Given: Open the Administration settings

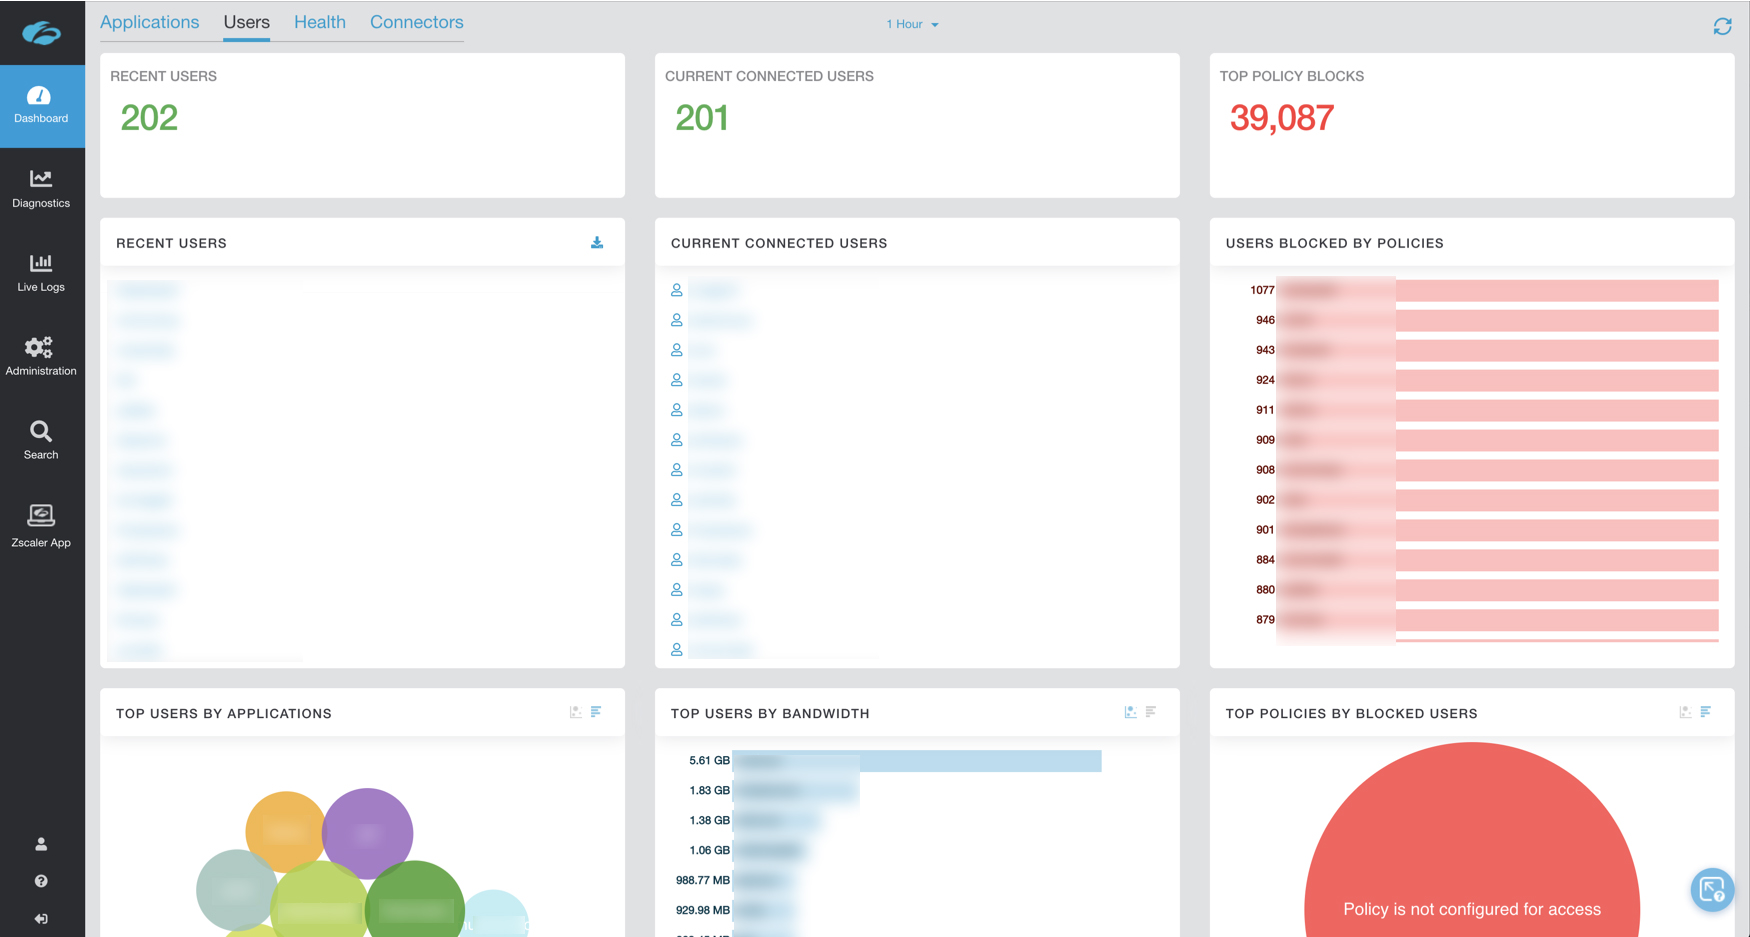Looking at the screenshot, I should pyautogui.click(x=41, y=357).
